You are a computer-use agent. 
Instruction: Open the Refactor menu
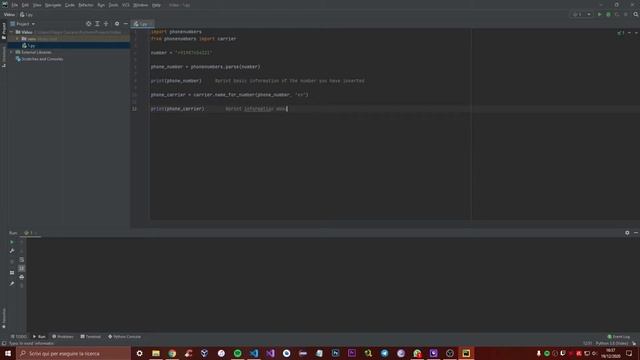click(86, 5)
